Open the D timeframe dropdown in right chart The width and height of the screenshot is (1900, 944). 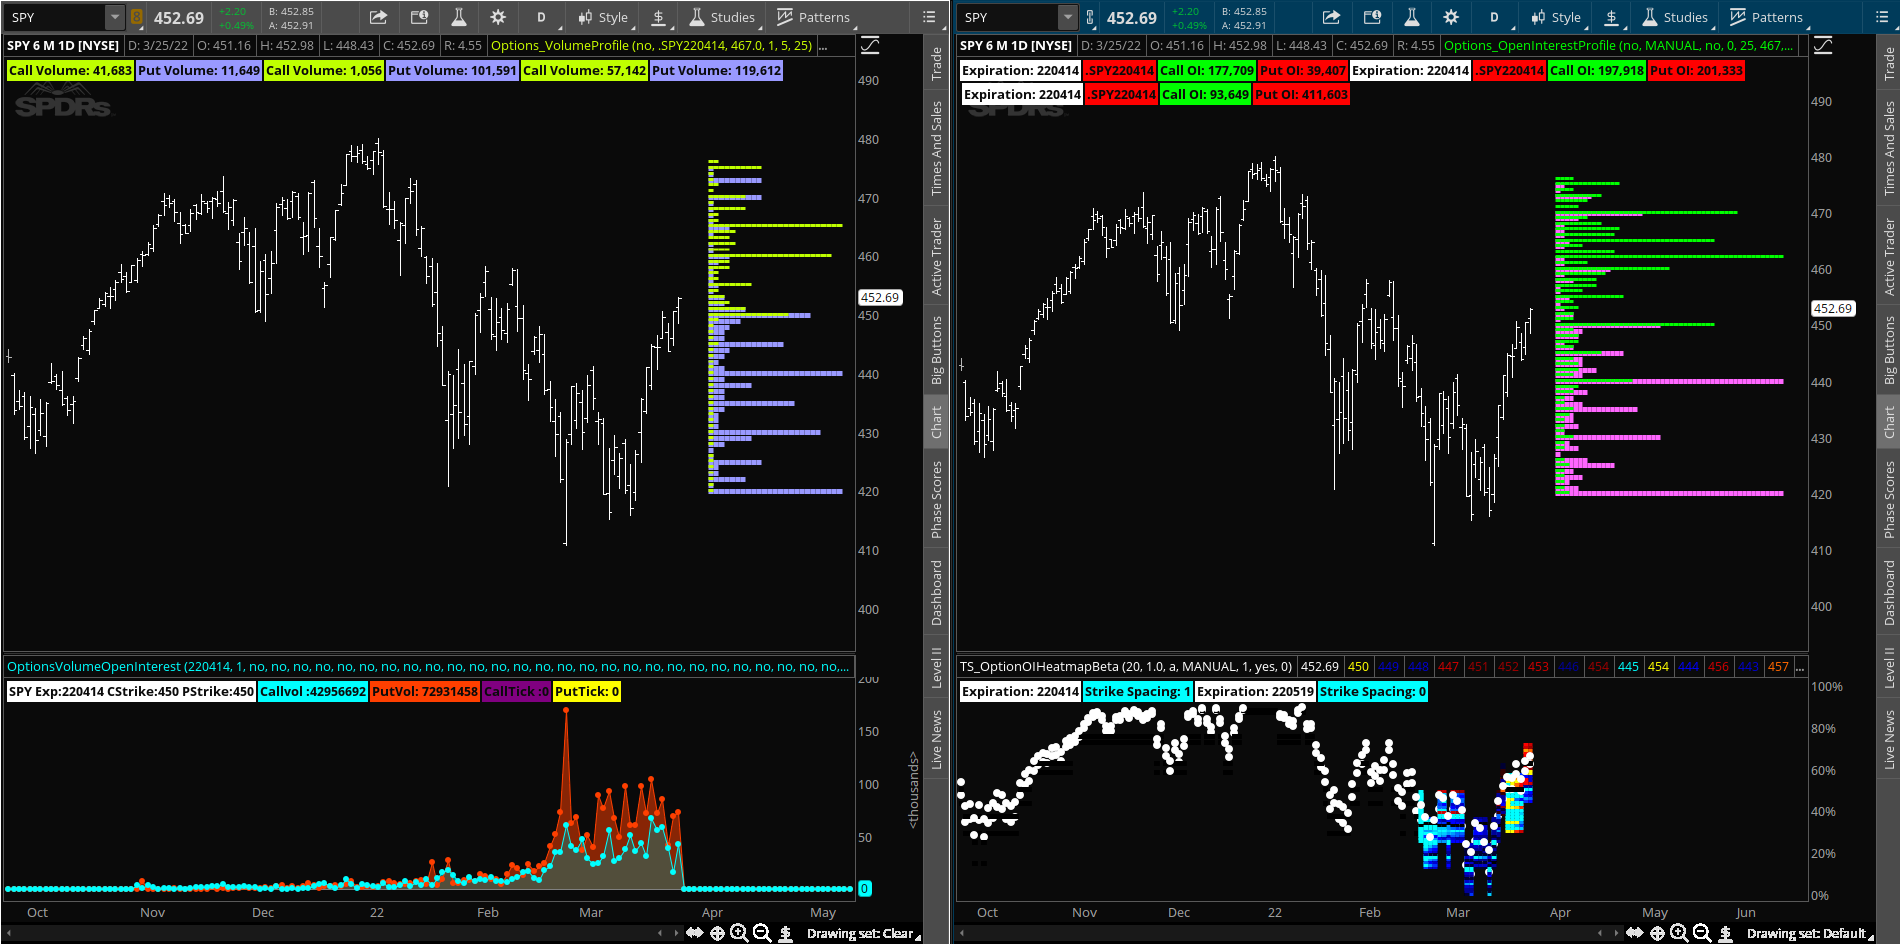tap(1494, 17)
